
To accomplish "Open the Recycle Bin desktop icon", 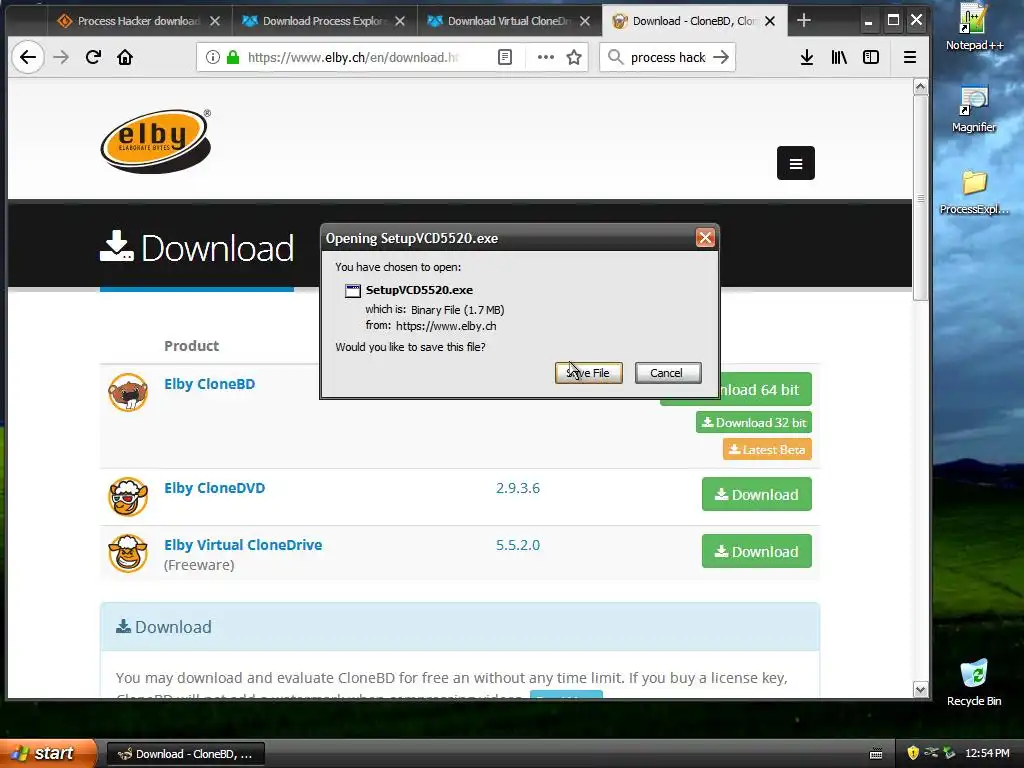I will (x=974, y=683).
